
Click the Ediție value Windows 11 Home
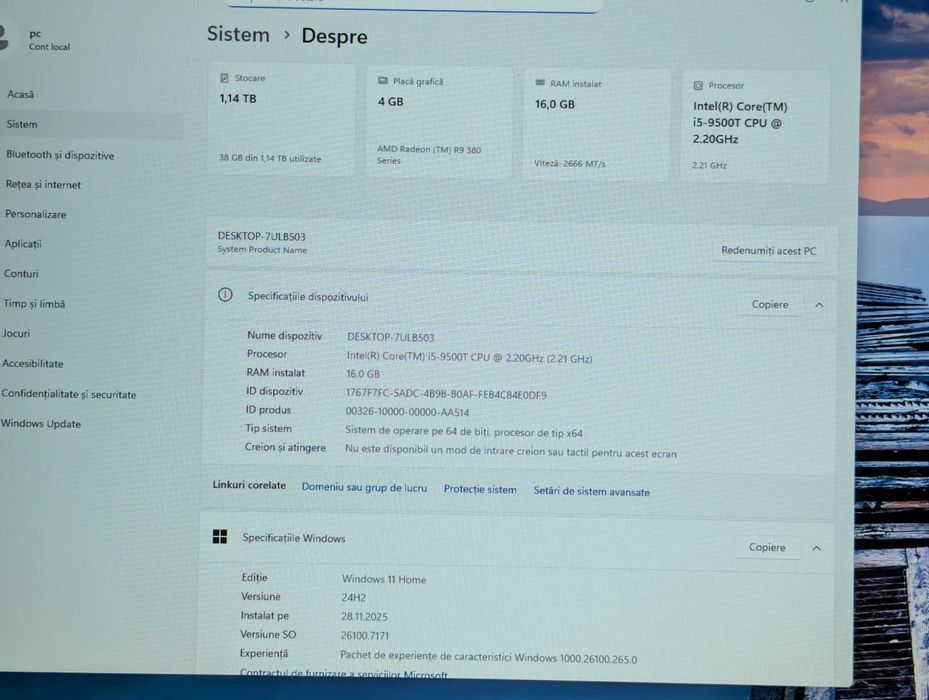(x=384, y=579)
